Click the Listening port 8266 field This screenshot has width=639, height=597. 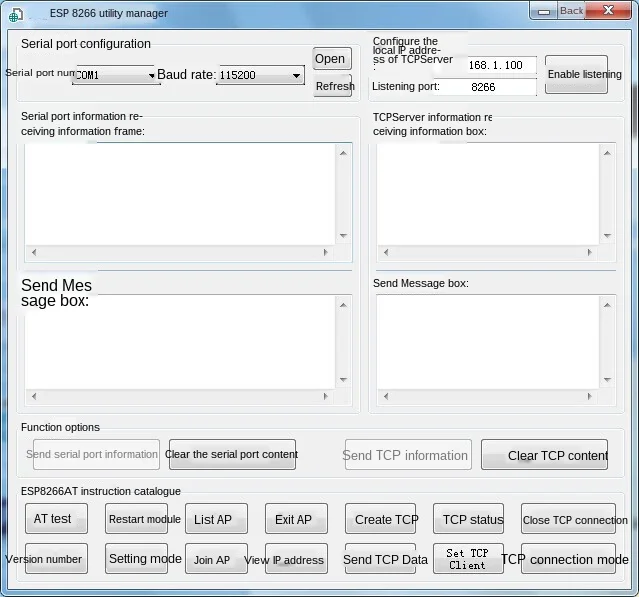pyautogui.click(x=485, y=87)
